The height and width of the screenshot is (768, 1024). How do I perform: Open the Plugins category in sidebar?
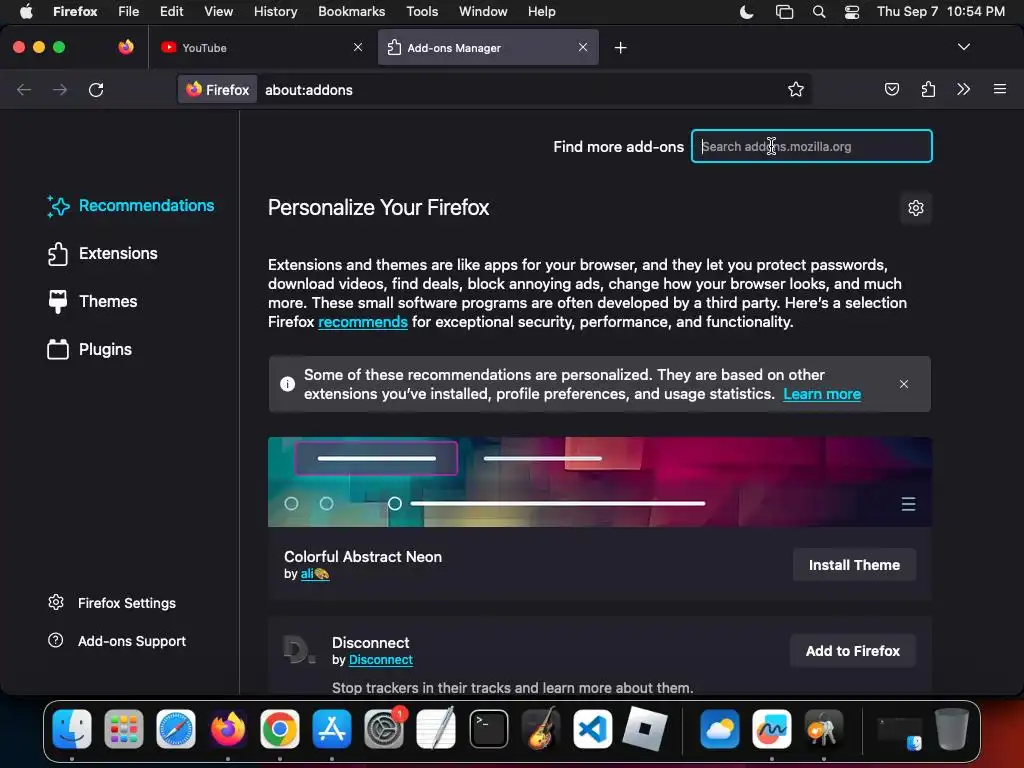[x=89, y=349]
